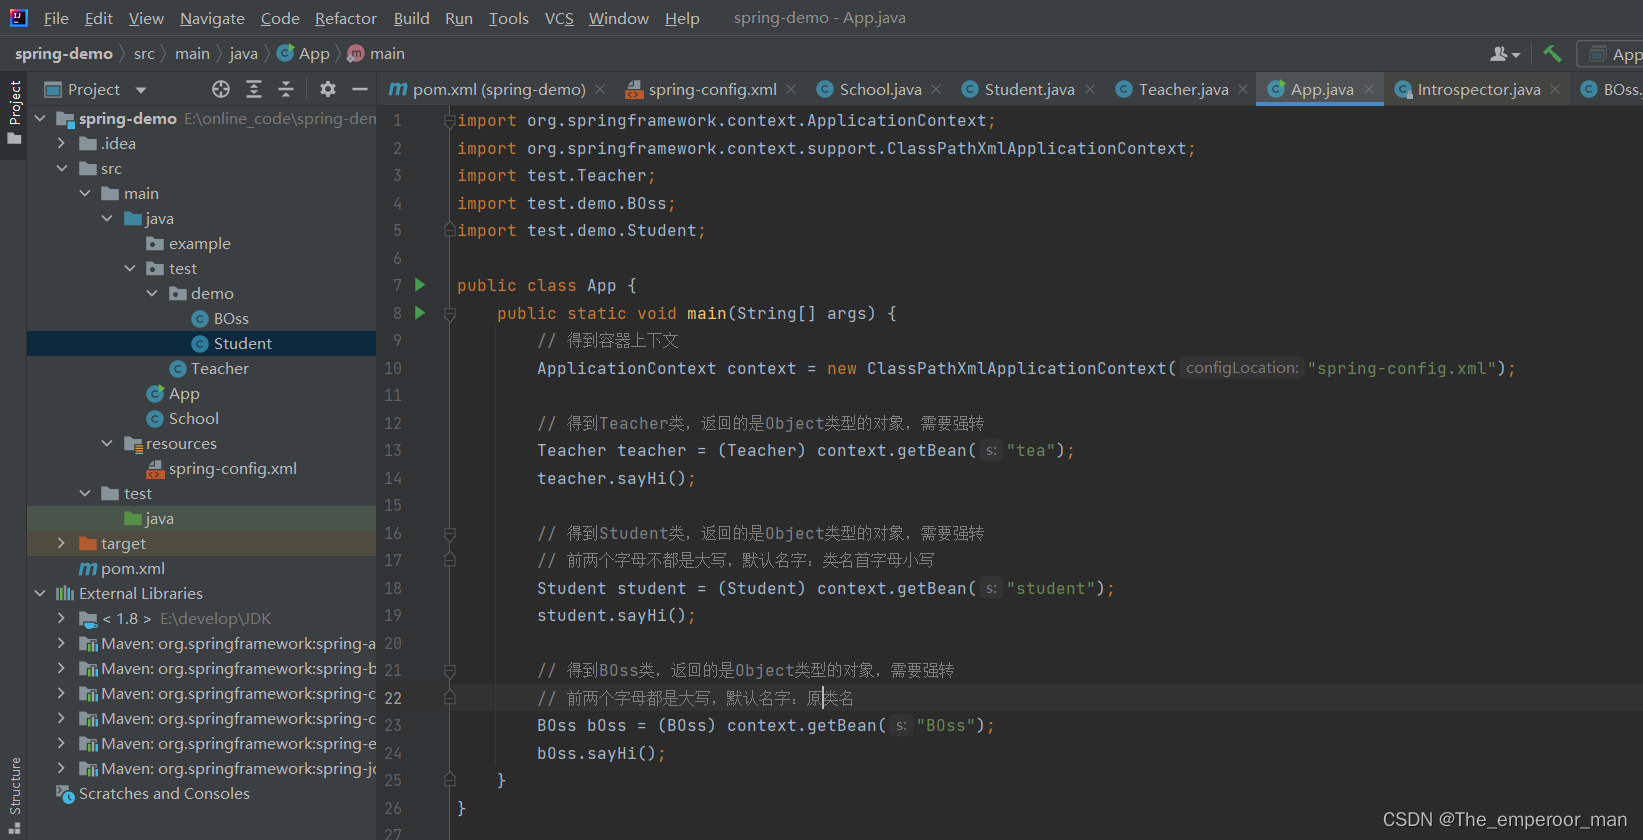Image resolution: width=1643 pixels, height=840 pixels.
Task: Click the IntelliJ IDEA logo icon
Action: [x=18, y=18]
